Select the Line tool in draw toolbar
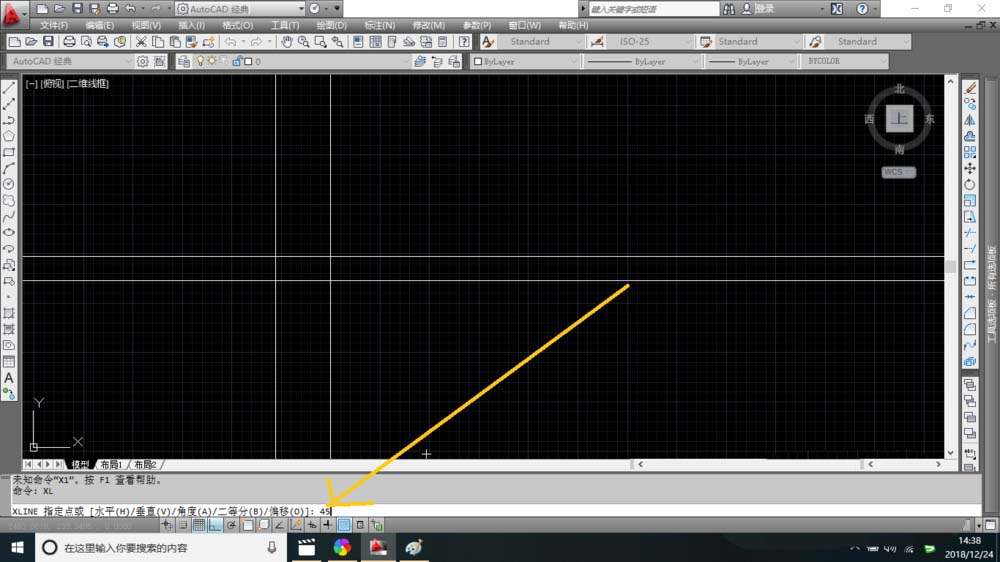The image size is (1000, 562). click(x=9, y=88)
